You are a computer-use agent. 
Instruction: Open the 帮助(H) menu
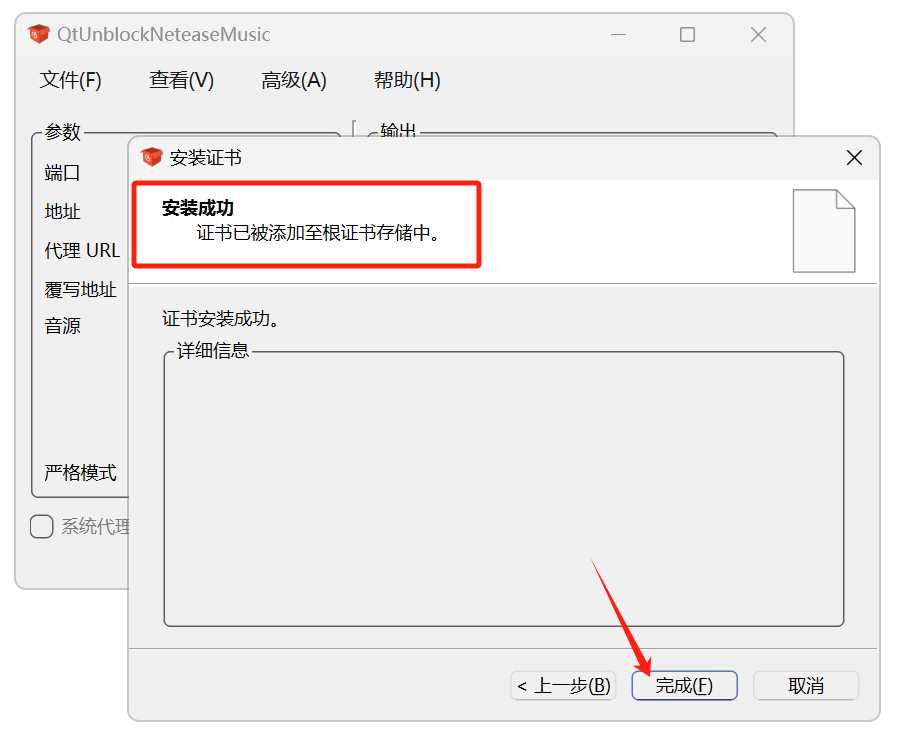407,81
